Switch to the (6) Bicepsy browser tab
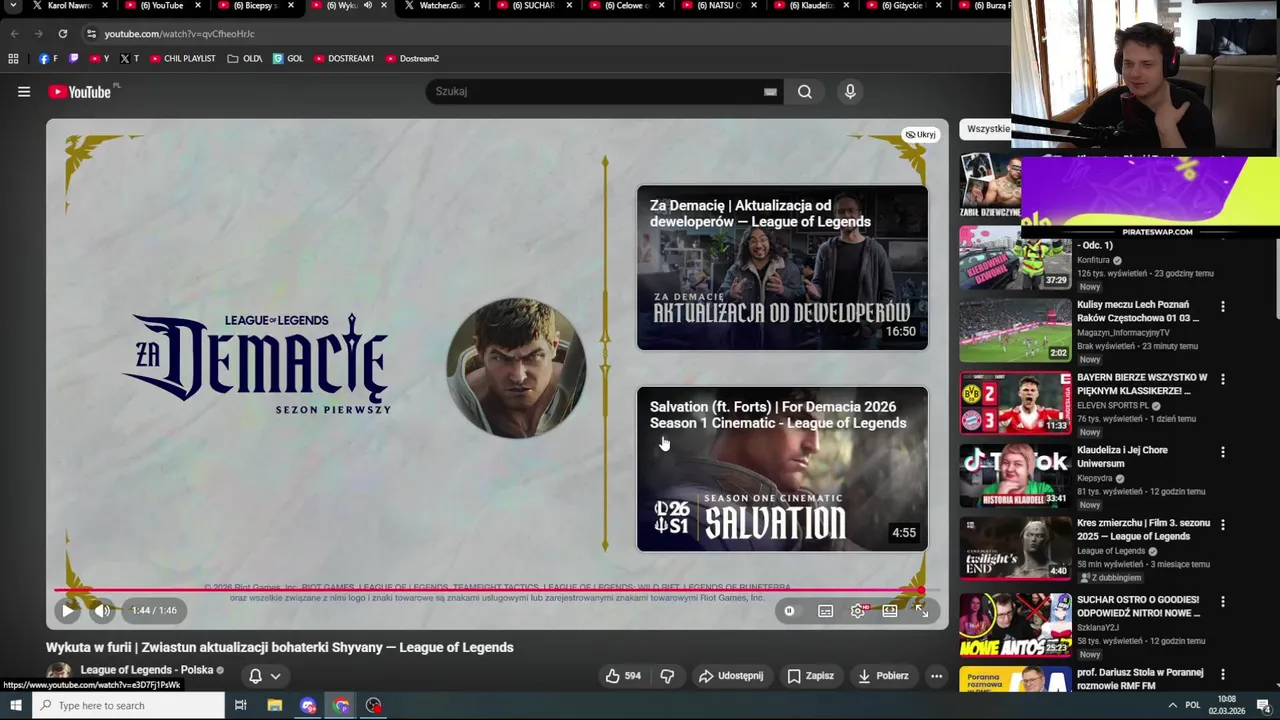 pos(254,6)
